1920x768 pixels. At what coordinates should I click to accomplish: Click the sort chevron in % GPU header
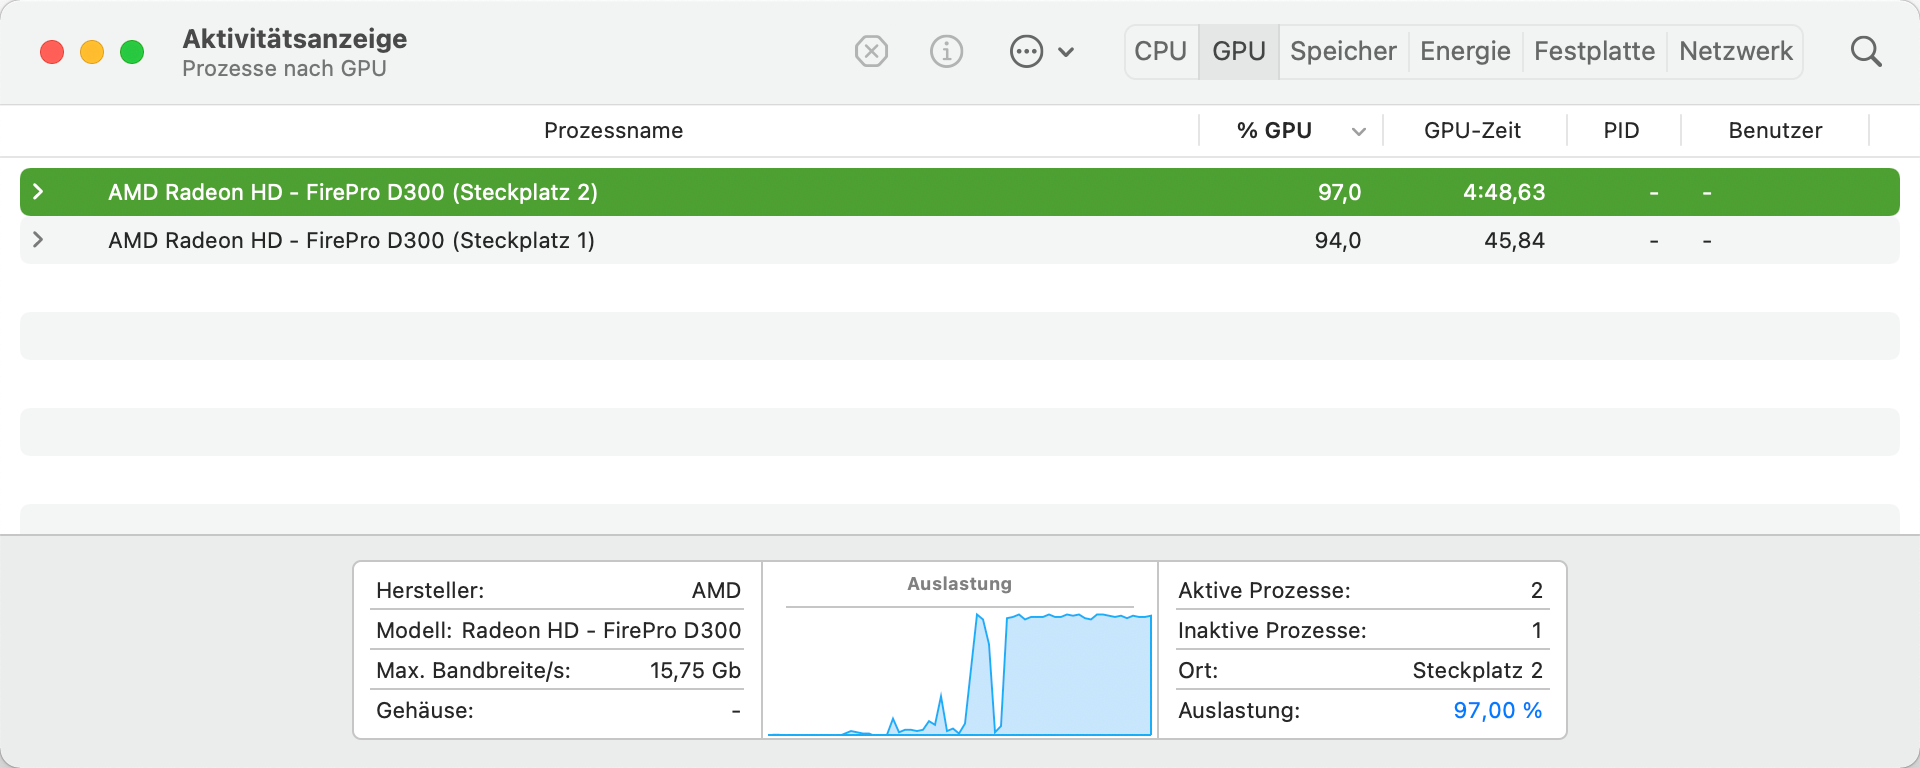[x=1358, y=132]
